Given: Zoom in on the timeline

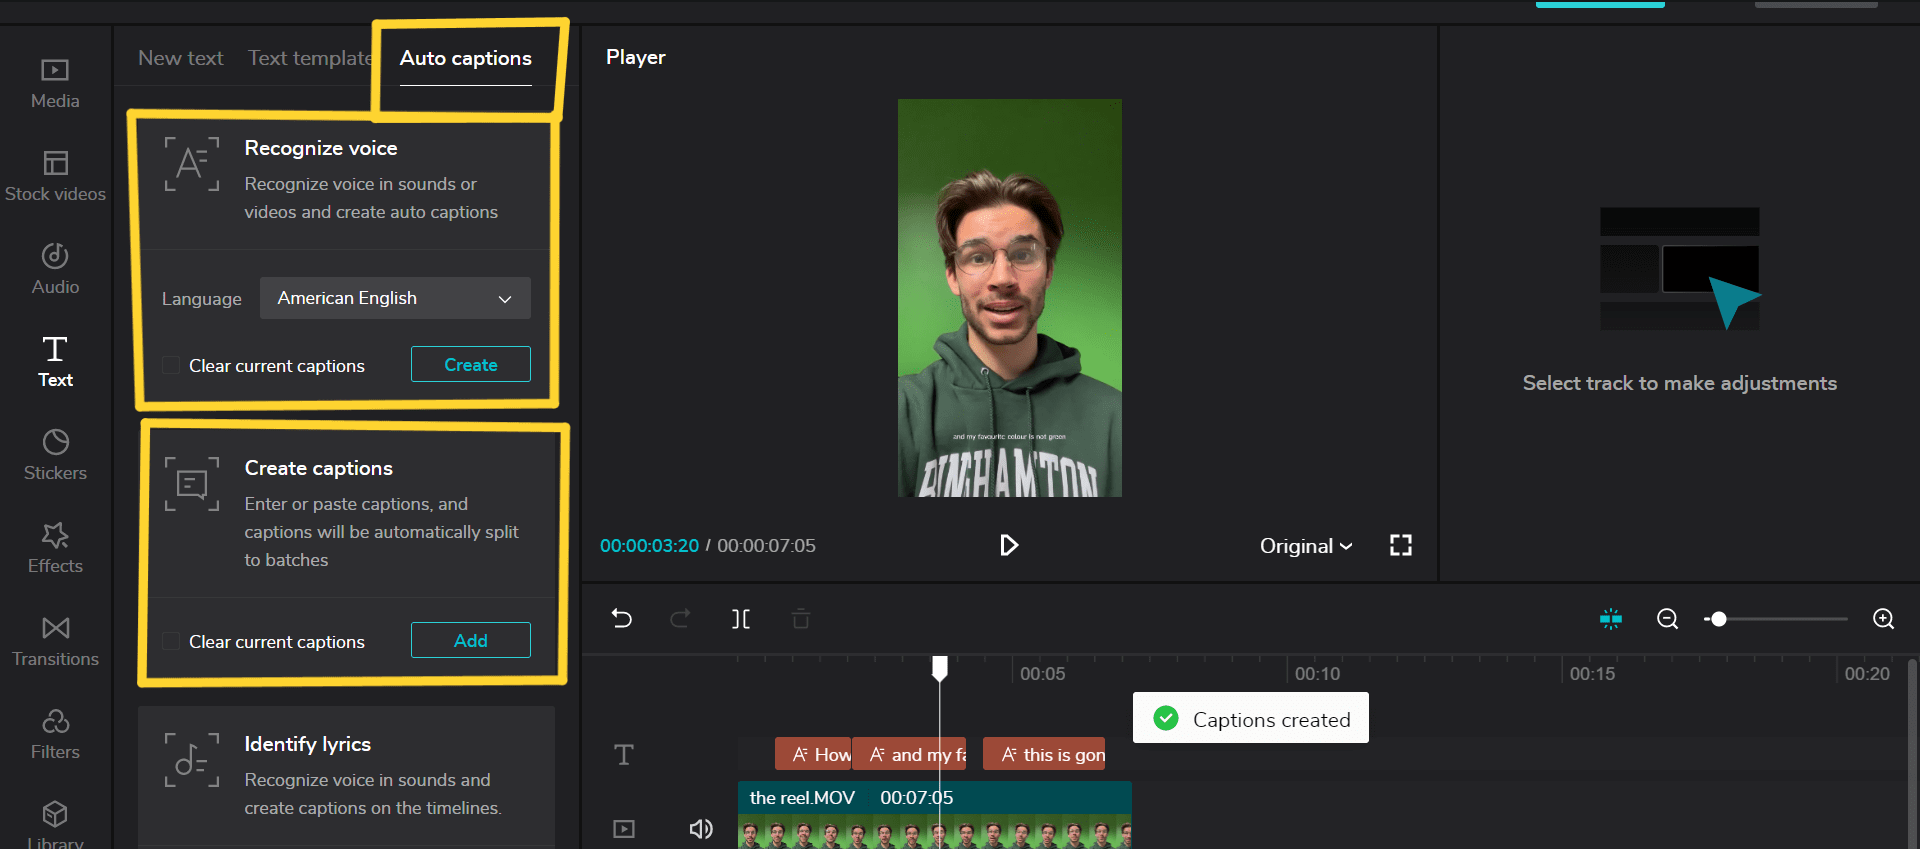Looking at the screenshot, I should (x=1883, y=619).
